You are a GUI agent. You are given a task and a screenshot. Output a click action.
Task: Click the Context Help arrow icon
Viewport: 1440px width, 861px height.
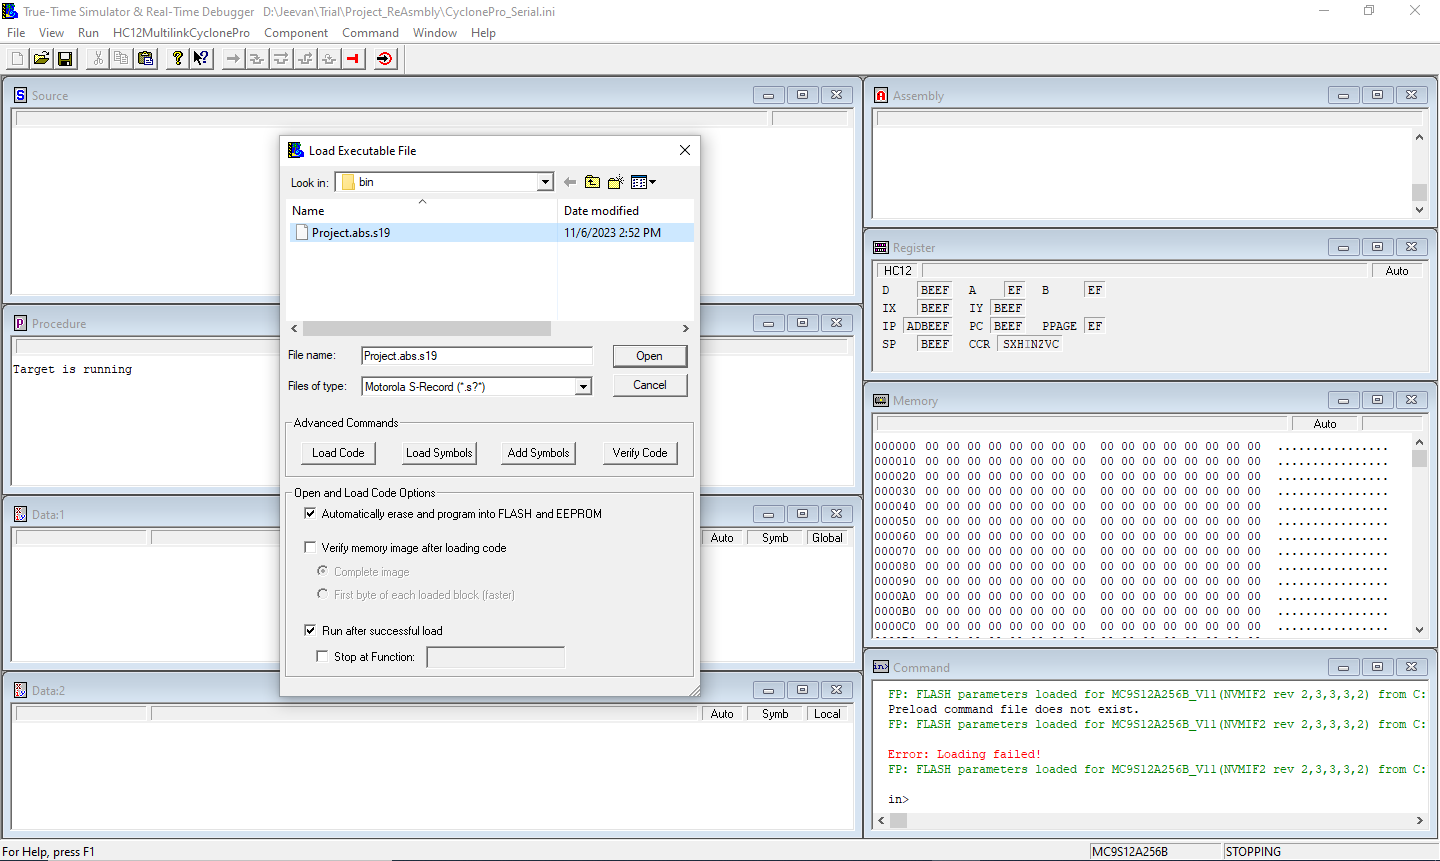200,58
